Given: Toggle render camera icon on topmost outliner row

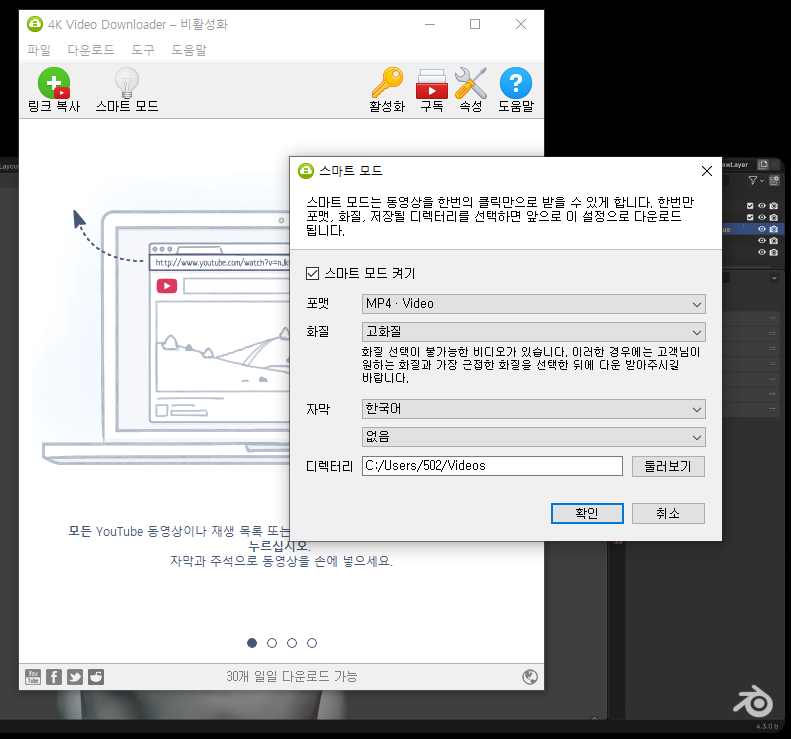Looking at the screenshot, I should pyautogui.click(x=774, y=206).
